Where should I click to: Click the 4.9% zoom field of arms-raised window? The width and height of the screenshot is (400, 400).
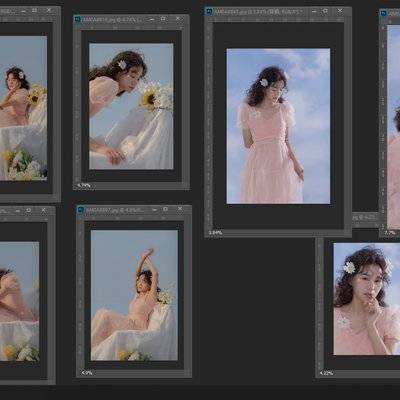[87, 373]
